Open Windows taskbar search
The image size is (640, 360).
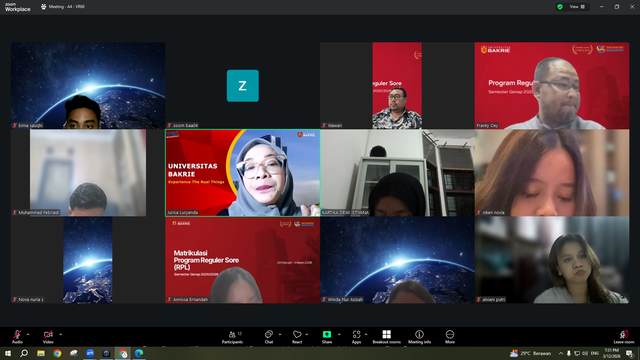coord(24,353)
